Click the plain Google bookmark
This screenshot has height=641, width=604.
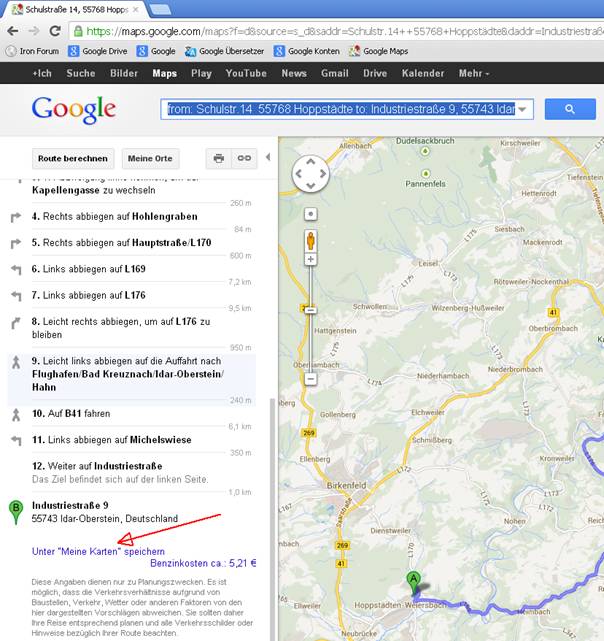point(156,51)
